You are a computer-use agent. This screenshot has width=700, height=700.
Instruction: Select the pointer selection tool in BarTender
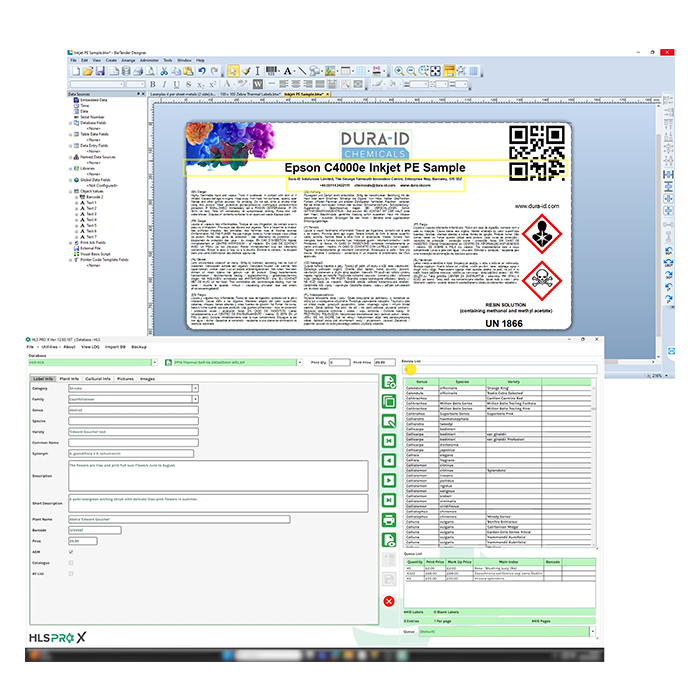click(233, 71)
